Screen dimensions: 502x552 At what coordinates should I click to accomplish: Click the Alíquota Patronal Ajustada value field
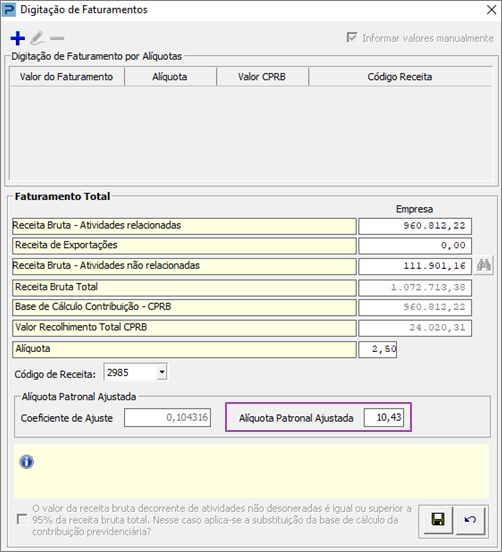[x=384, y=418]
